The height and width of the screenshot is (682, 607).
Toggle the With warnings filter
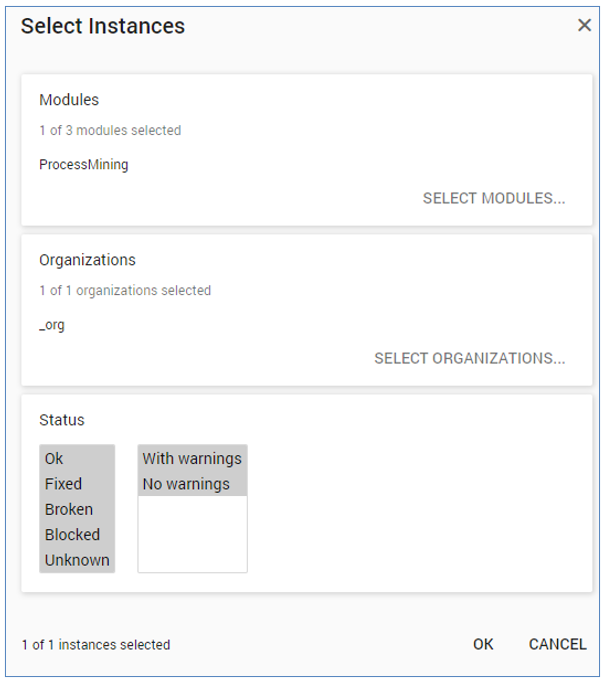(x=192, y=459)
